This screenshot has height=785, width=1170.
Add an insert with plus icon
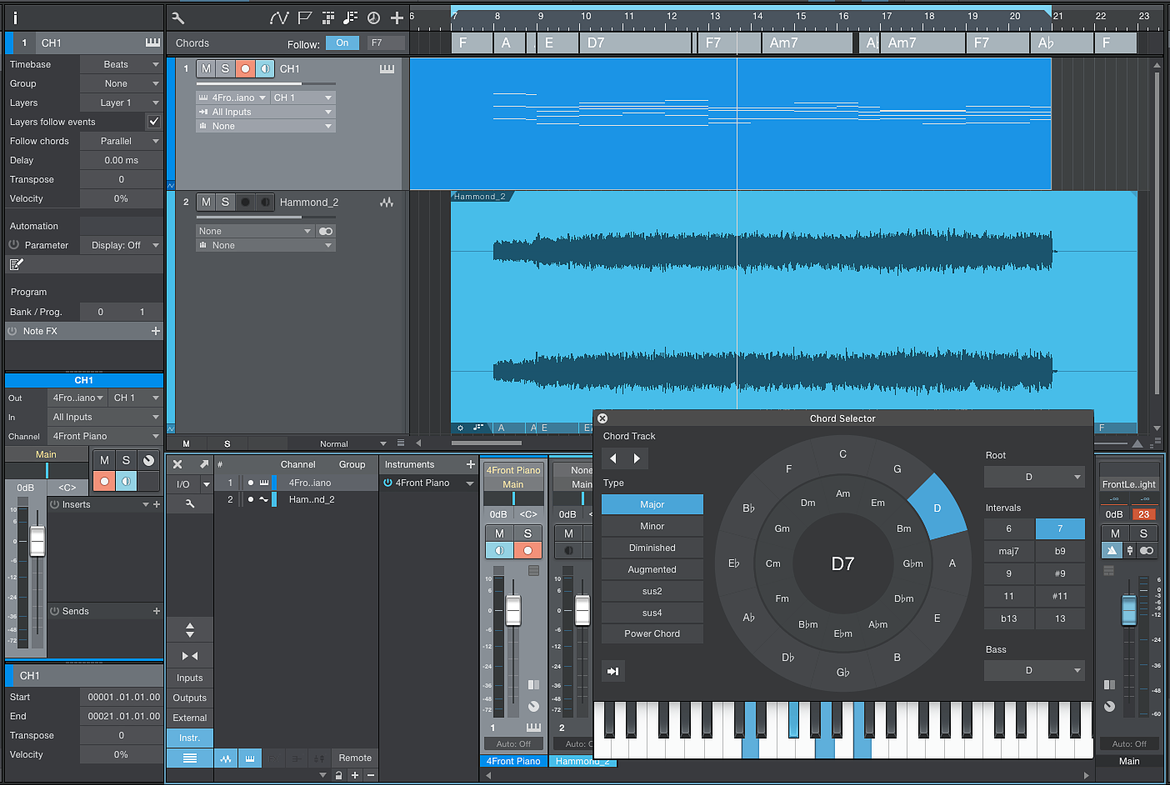(x=157, y=504)
